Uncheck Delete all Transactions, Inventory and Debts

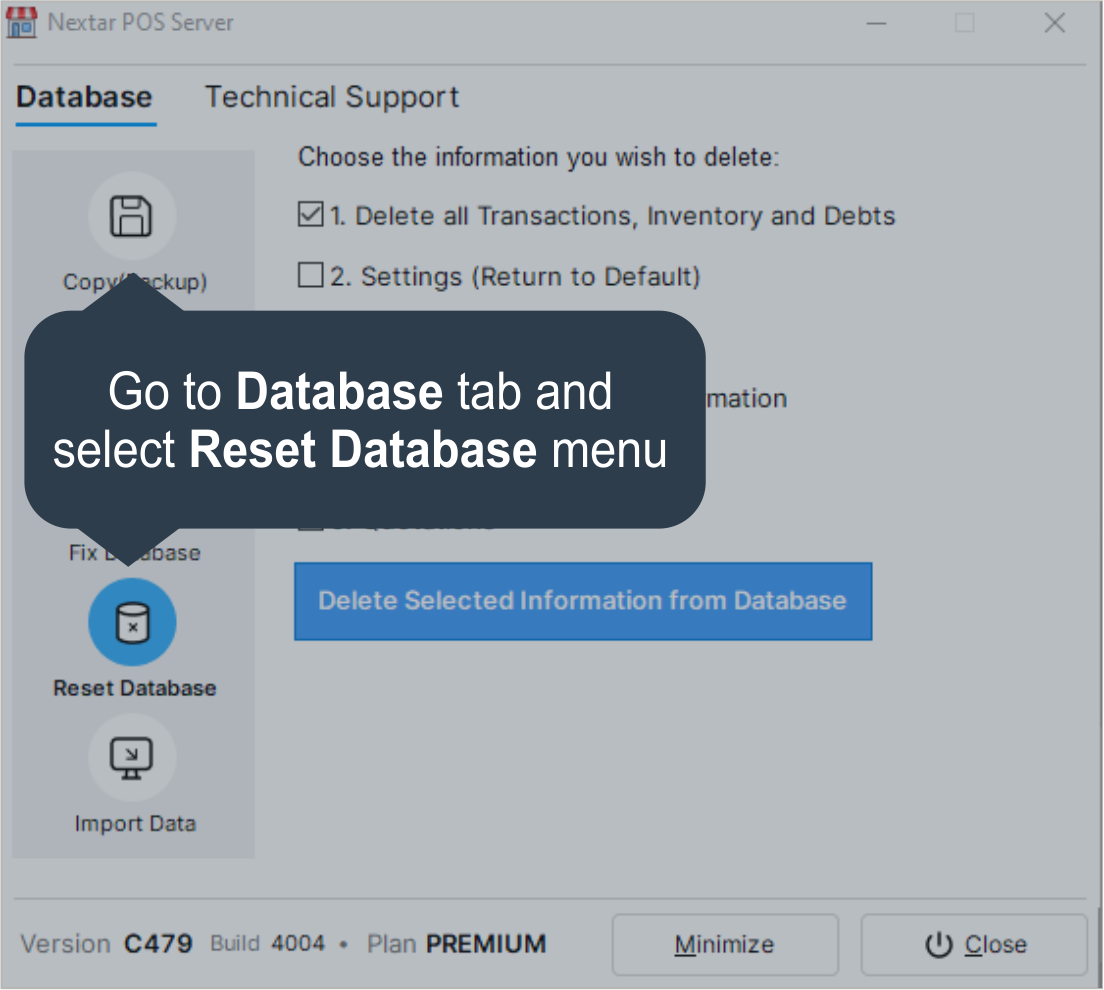pos(311,215)
